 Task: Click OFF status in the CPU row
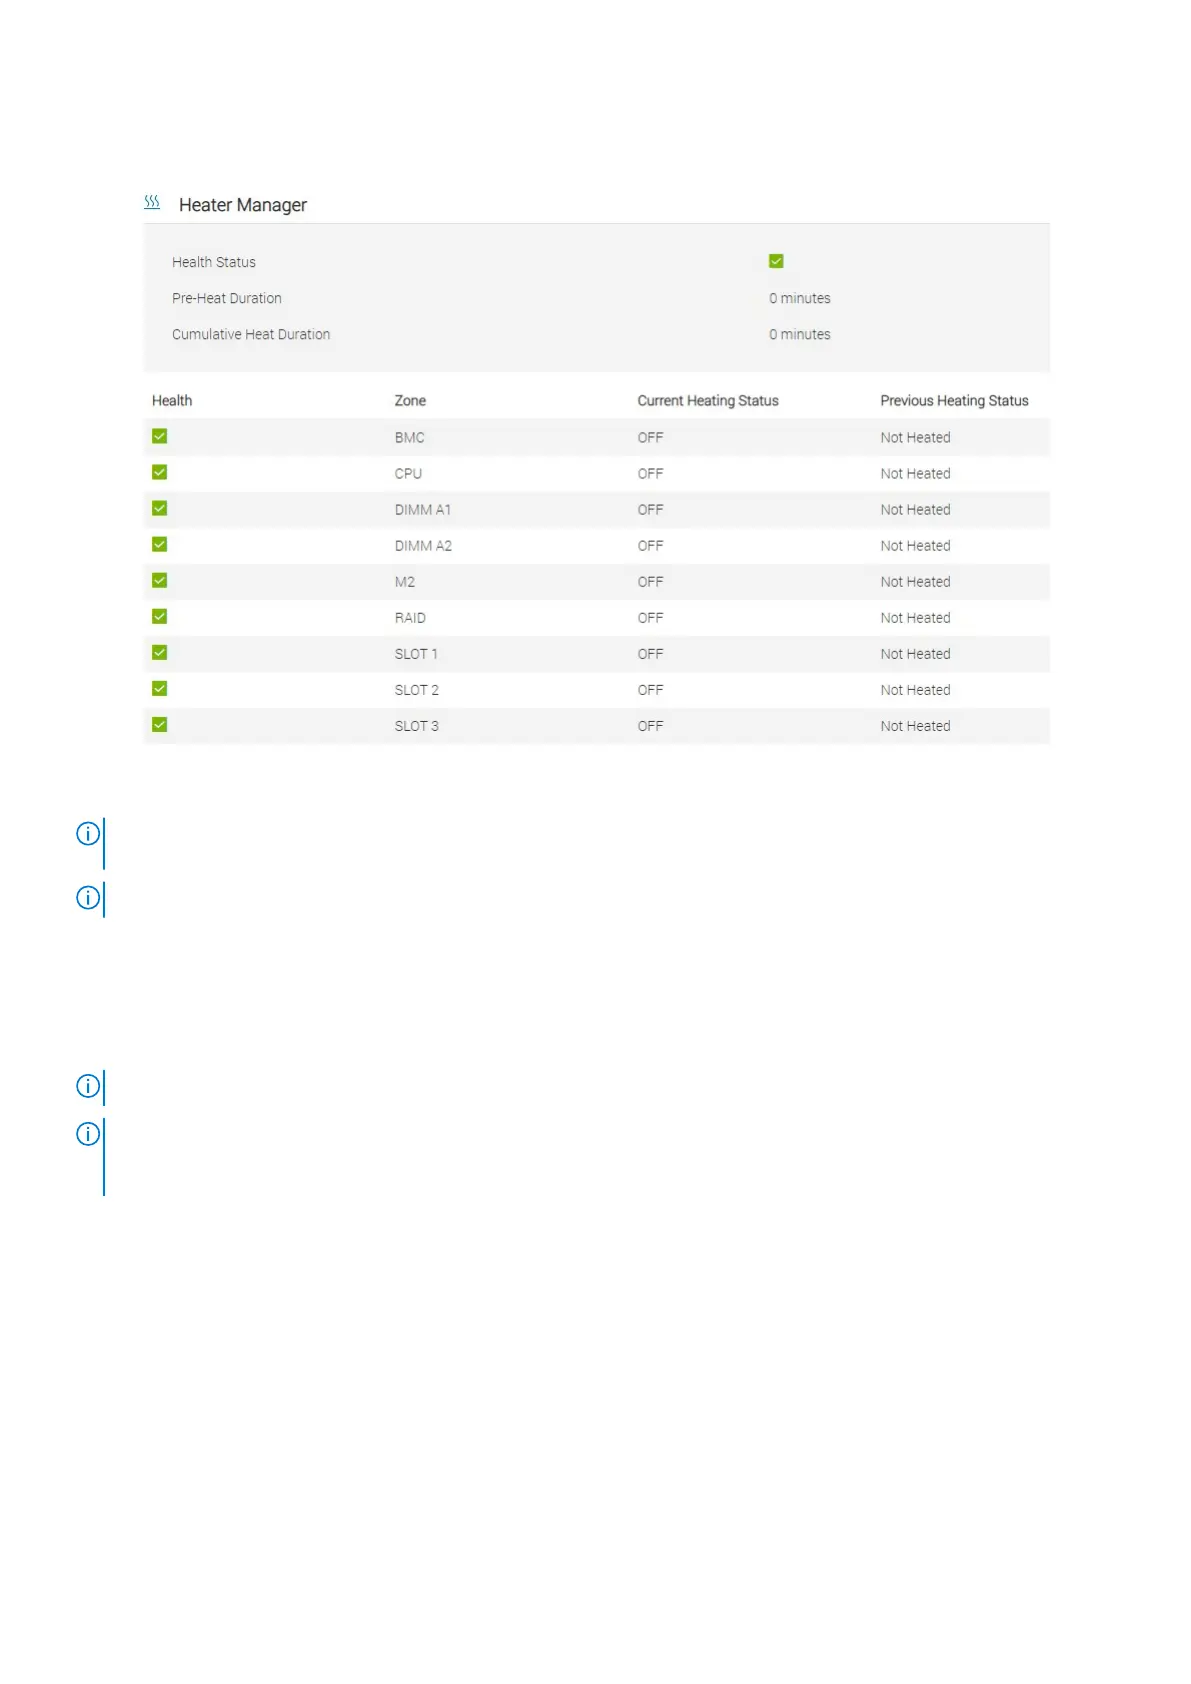coord(650,474)
